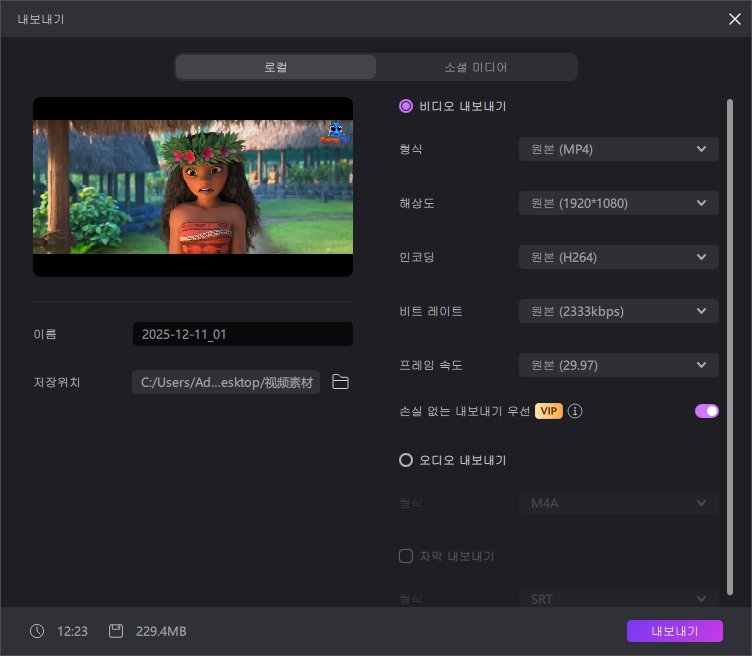The image size is (752, 656).
Task: Switch to the 로컬 tab
Action: (x=276, y=67)
